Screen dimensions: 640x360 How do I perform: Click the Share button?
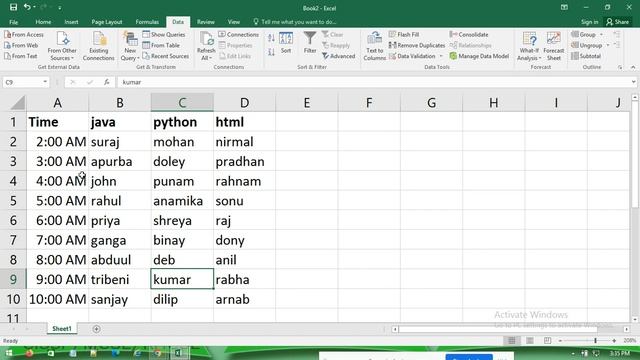pos(618,22)
